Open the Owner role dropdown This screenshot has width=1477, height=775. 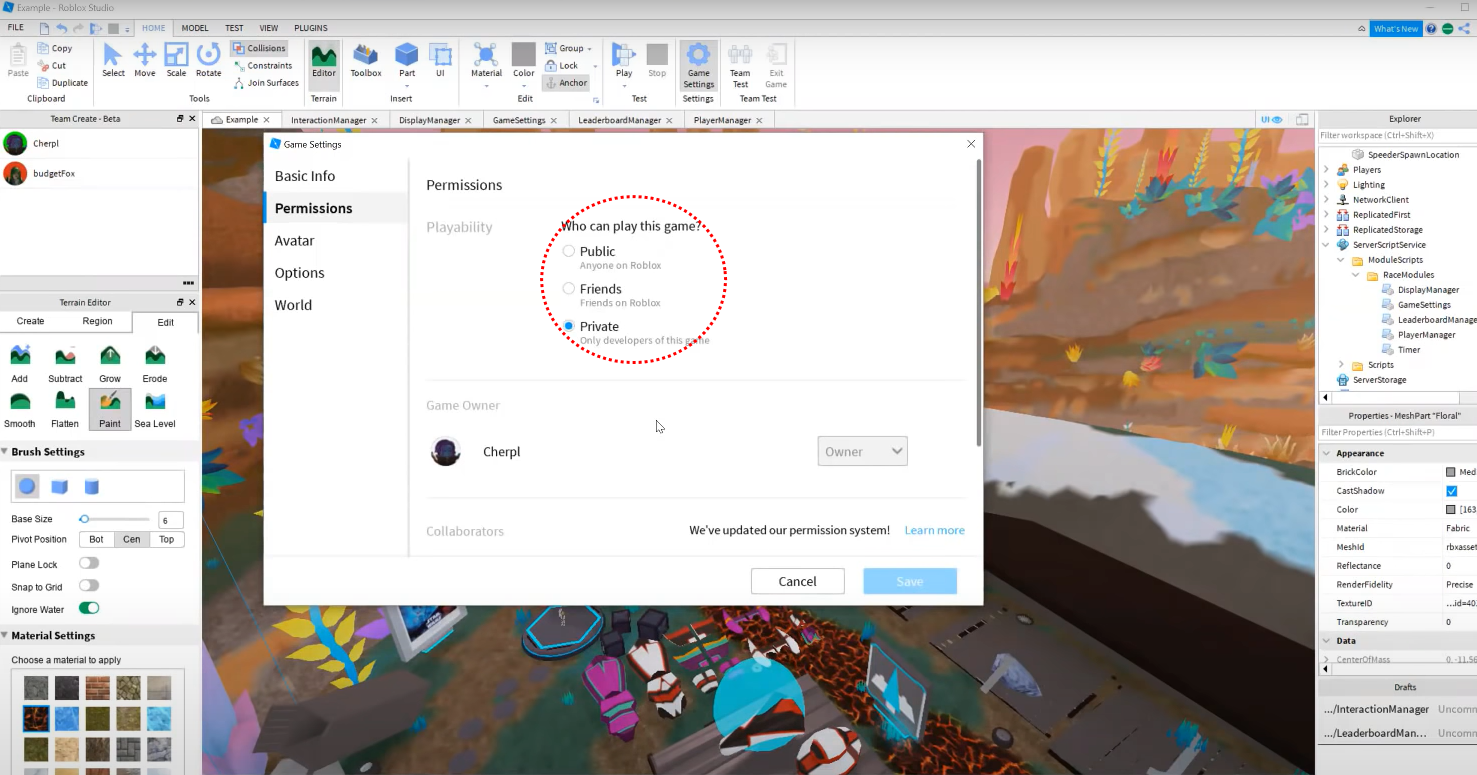(x=862, y=451)
